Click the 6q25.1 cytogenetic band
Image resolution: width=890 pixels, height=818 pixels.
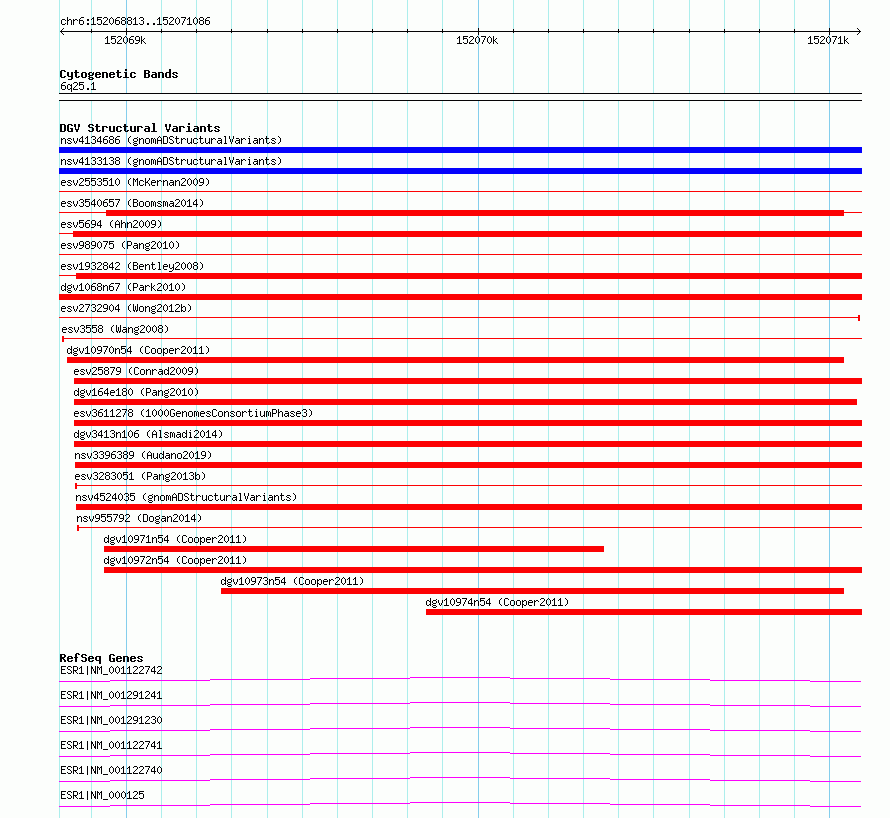pos(460,97)
